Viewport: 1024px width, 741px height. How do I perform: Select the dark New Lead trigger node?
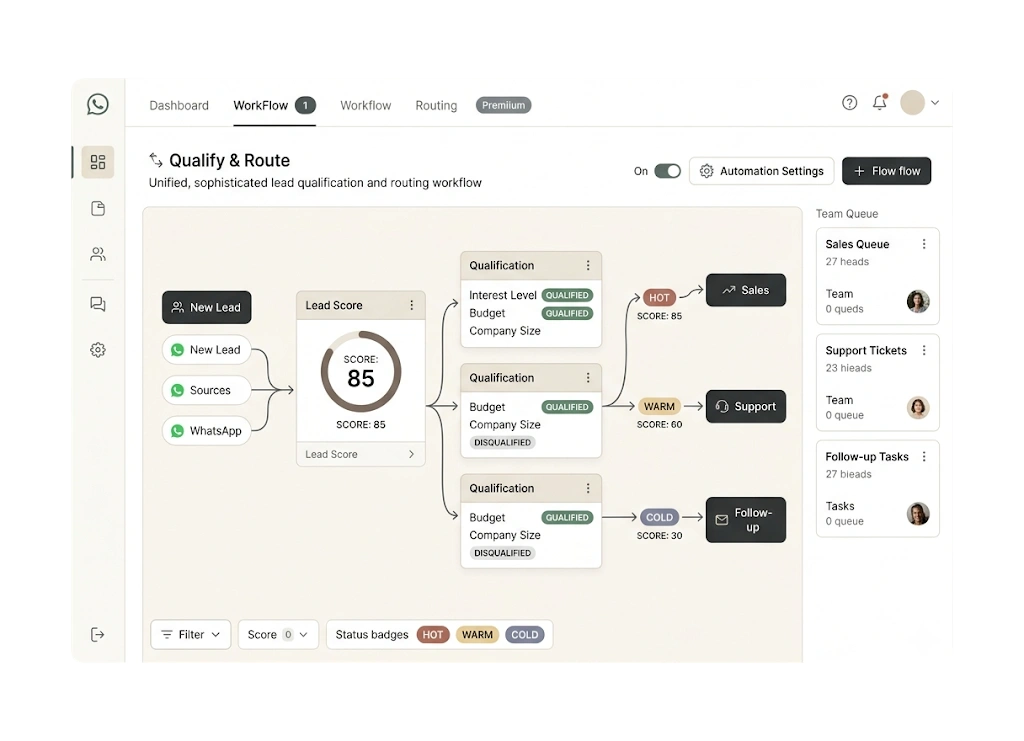click(x=206, y=307)
